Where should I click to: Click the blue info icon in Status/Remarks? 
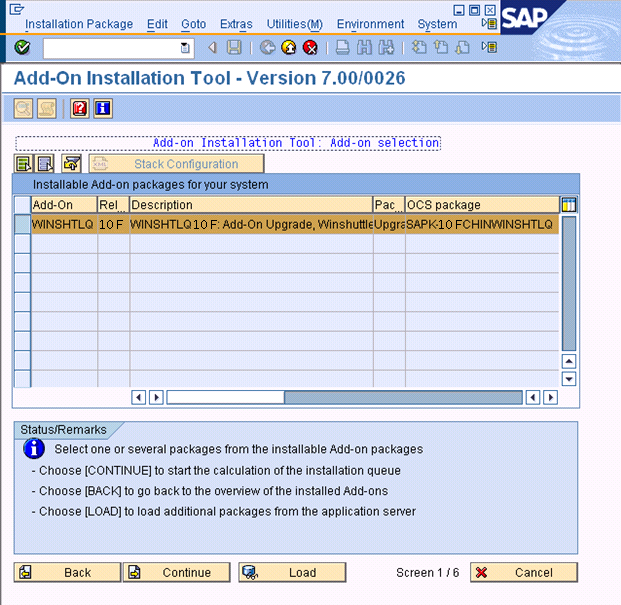34,449
